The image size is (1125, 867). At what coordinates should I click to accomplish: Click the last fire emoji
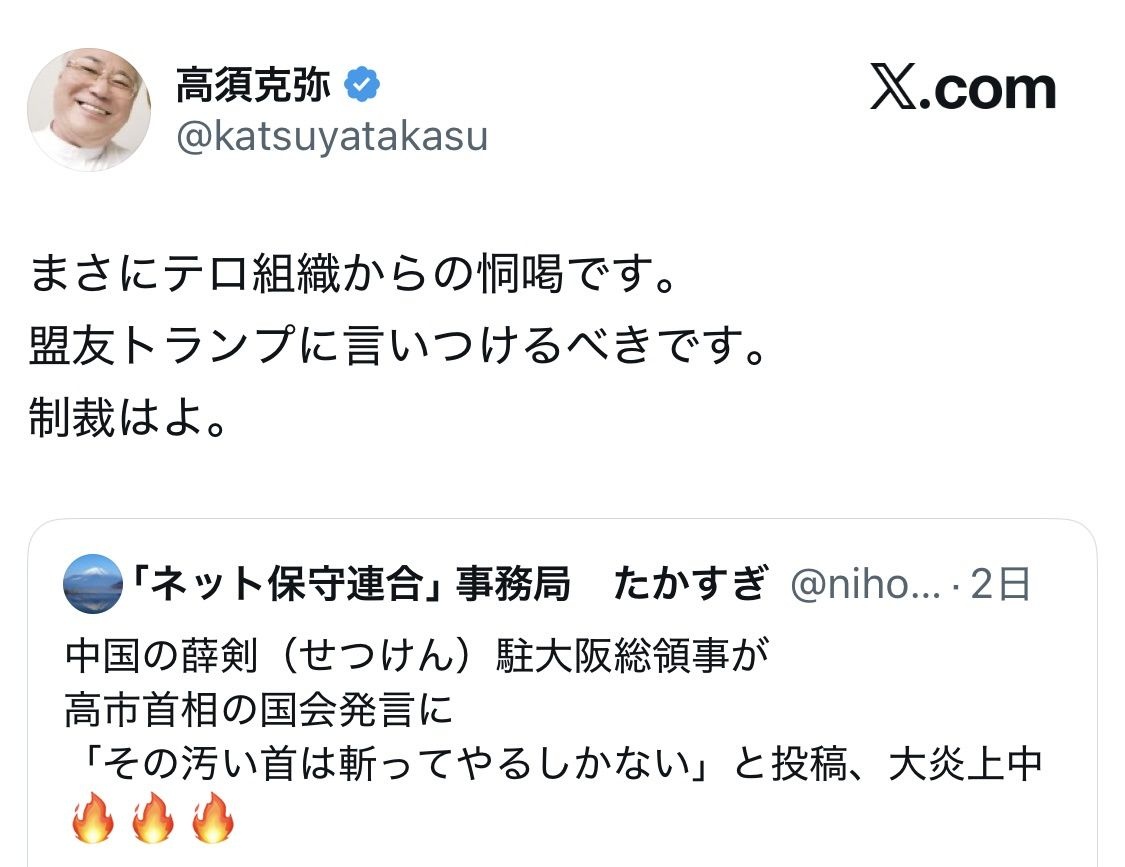click(x=212, y=820)
